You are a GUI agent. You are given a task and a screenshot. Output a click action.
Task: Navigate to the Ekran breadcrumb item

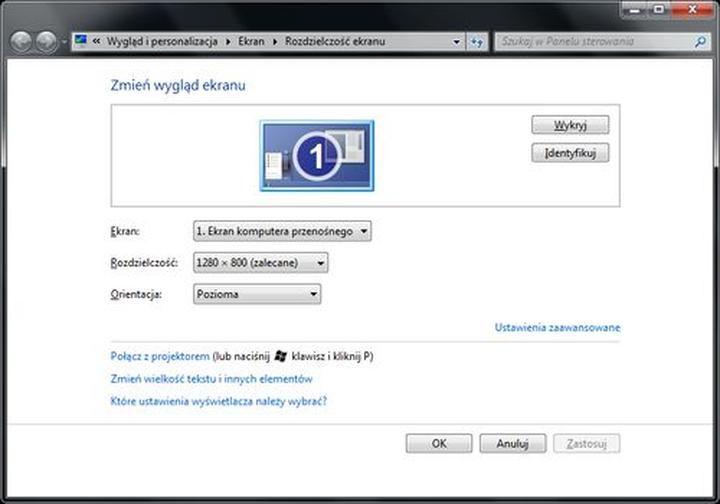[252, 42]
